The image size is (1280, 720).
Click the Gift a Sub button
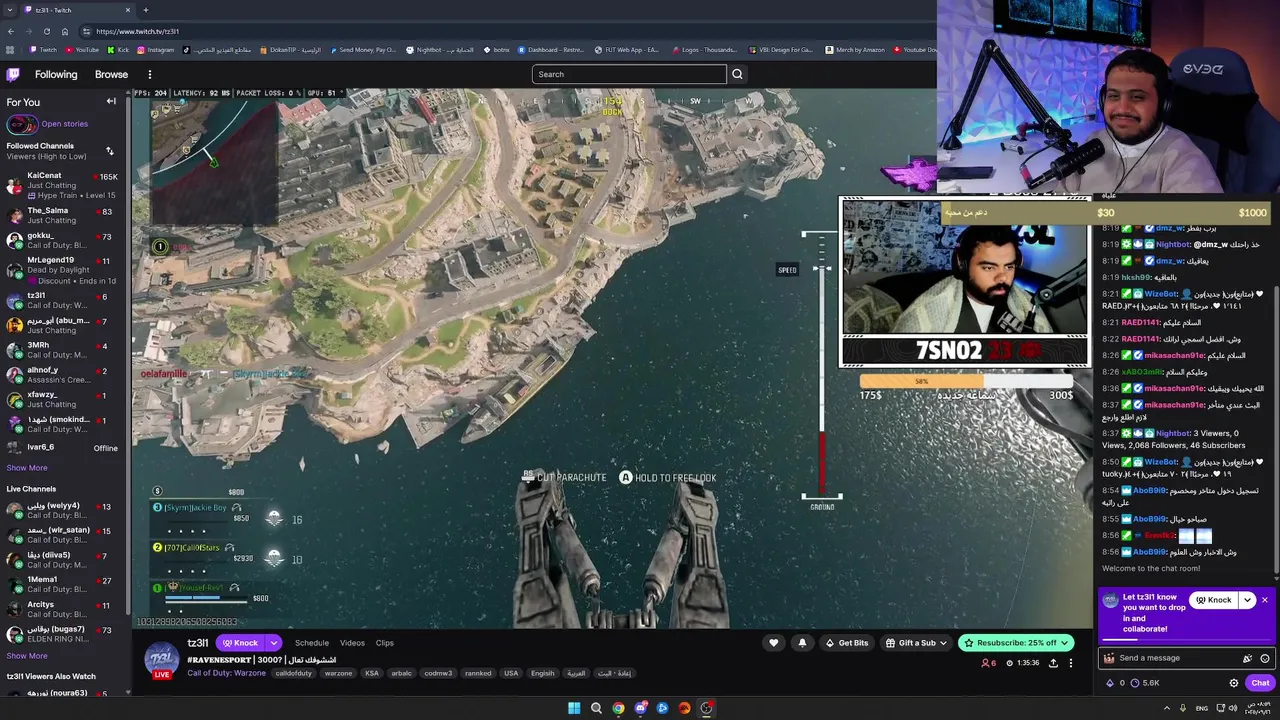(916, 643)
